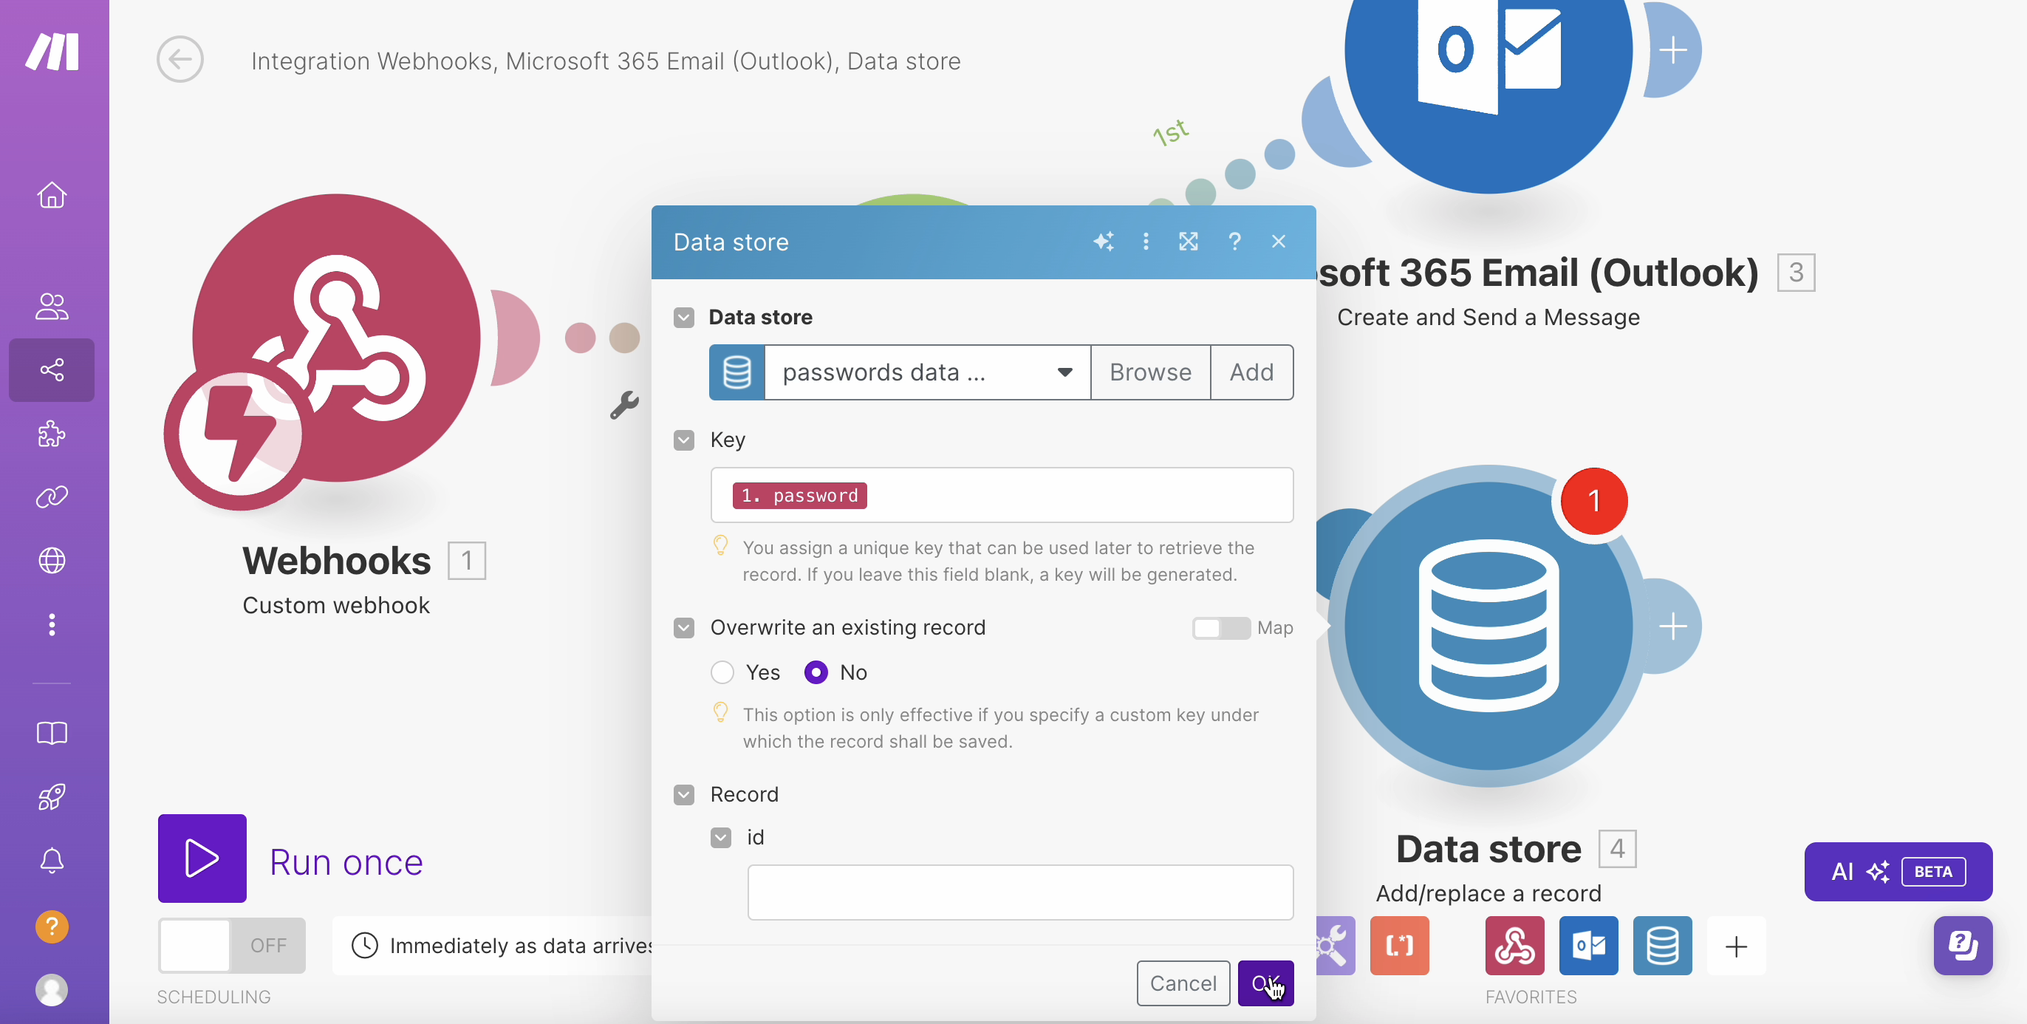Image resolution: width=2027 pixels, height=1024 pixels.
Task: Click the Webhooks favorite icon in toolbar
Action: click(1515, 946)
